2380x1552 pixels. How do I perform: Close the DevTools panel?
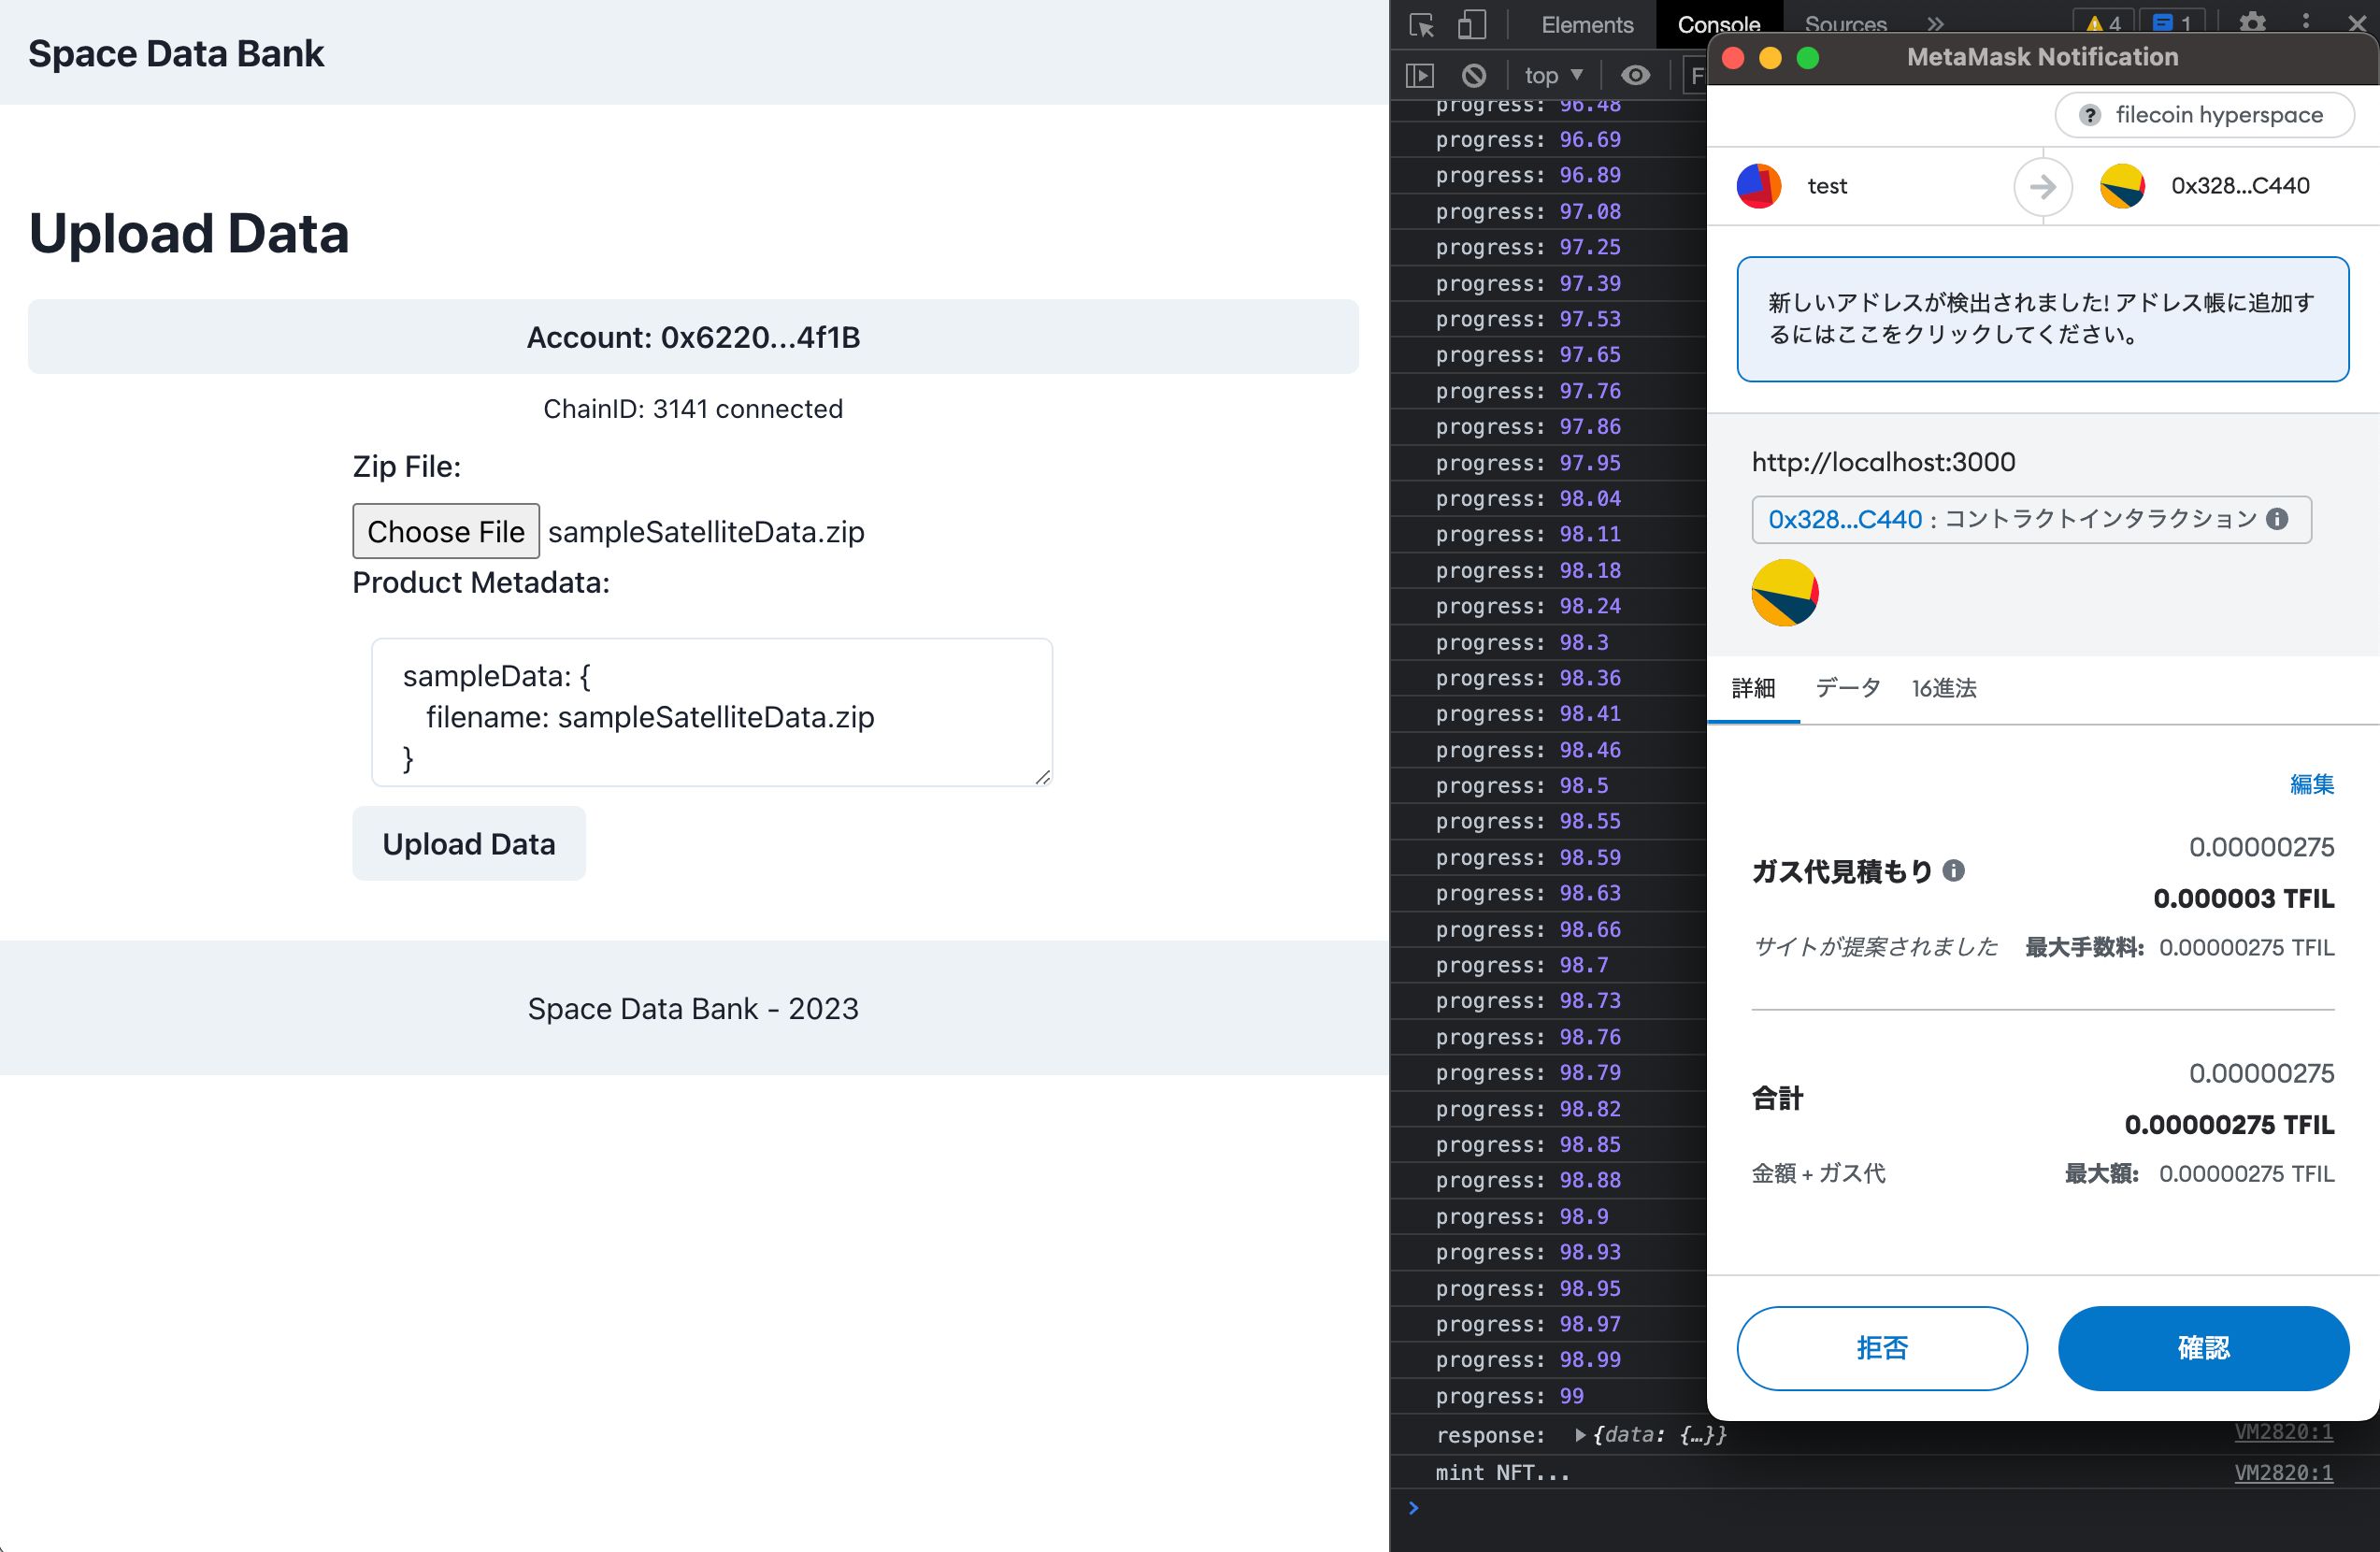(2357, 23)
